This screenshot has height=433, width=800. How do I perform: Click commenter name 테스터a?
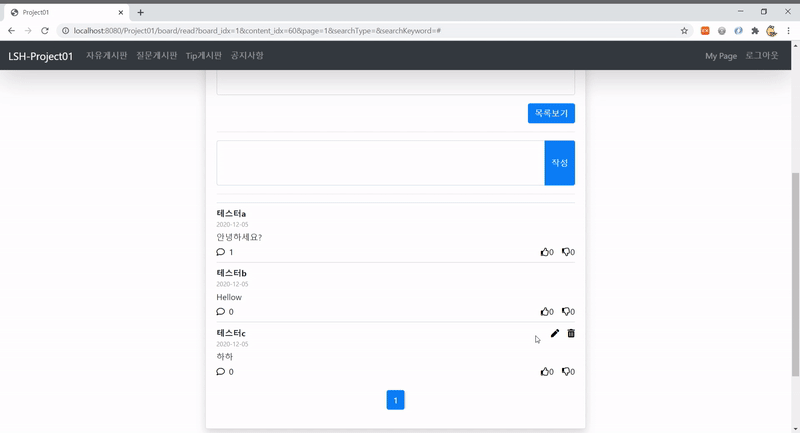coord(231,213)
